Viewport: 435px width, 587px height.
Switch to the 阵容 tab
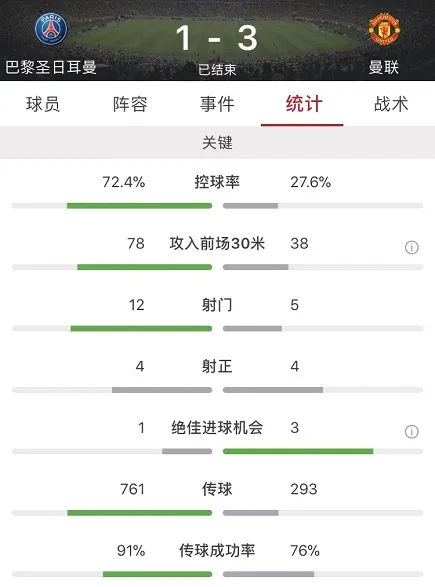tap(130, 104)
